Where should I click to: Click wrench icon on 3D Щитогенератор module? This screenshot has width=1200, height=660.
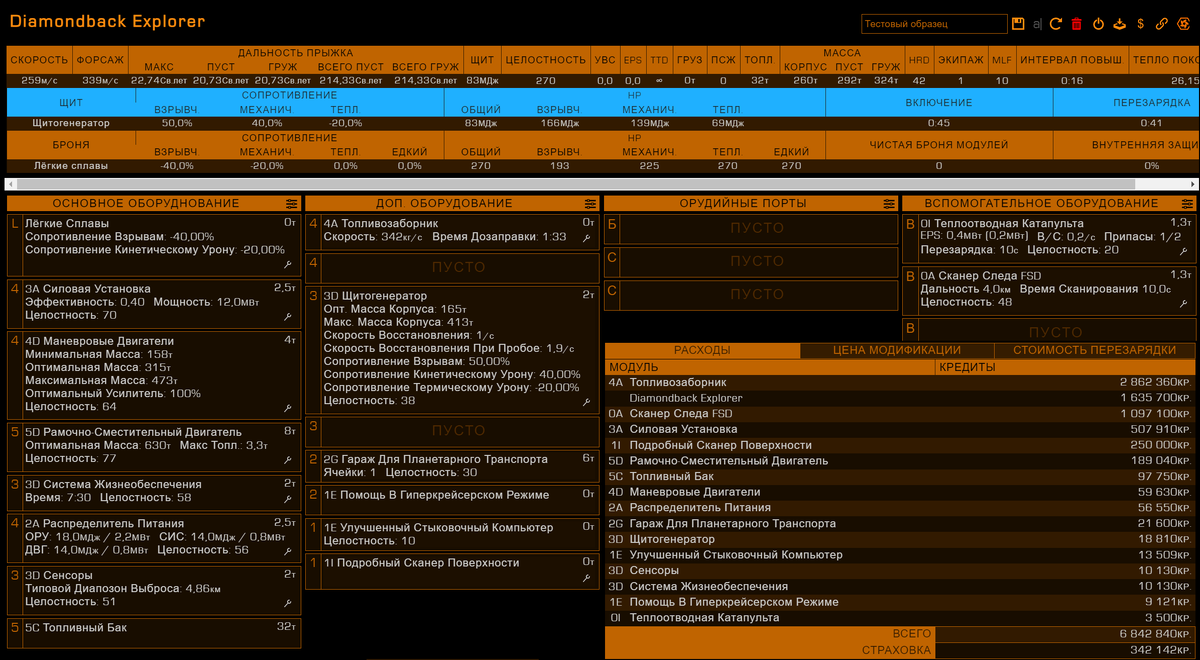pyautogui.click(x=587, y=401)
